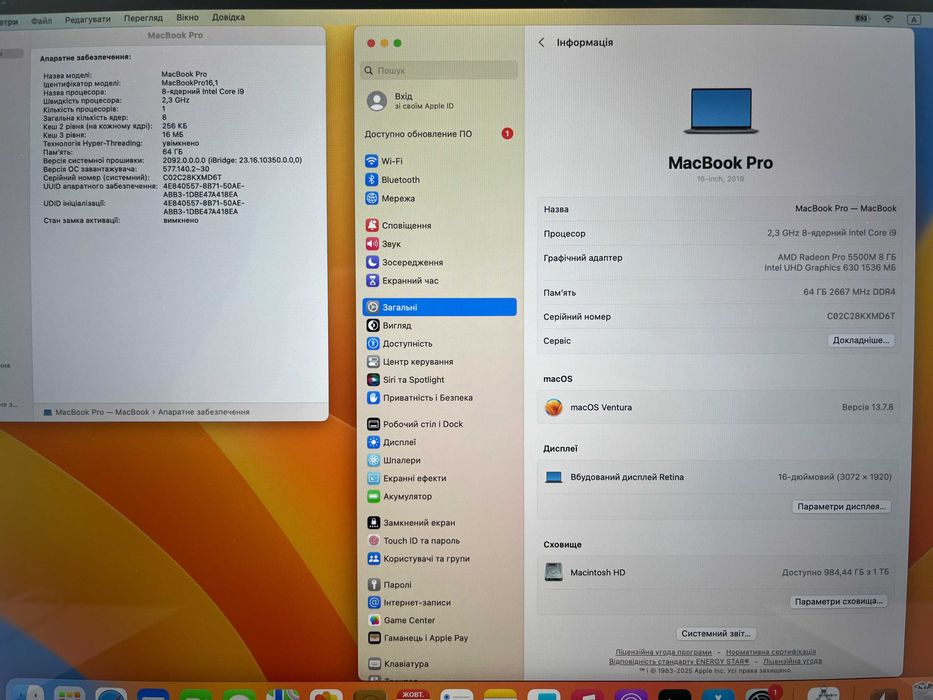Image resolution: width=933 pixels, height=700 pixels.
Task: Open Приватність і Безпека hand icon
Action: [373, 398]
